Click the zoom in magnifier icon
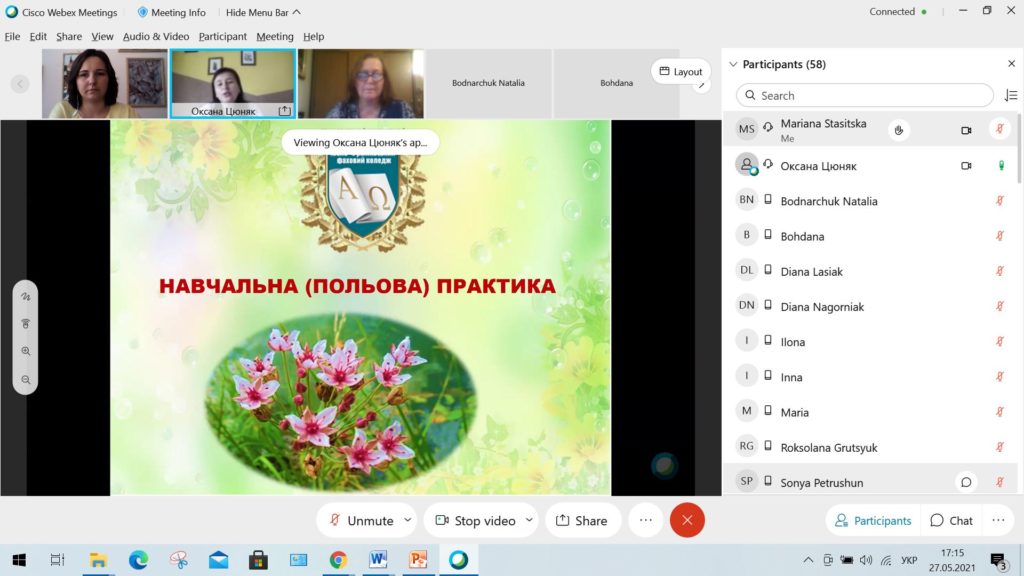The image size is (1024, 576). point(26,351)
